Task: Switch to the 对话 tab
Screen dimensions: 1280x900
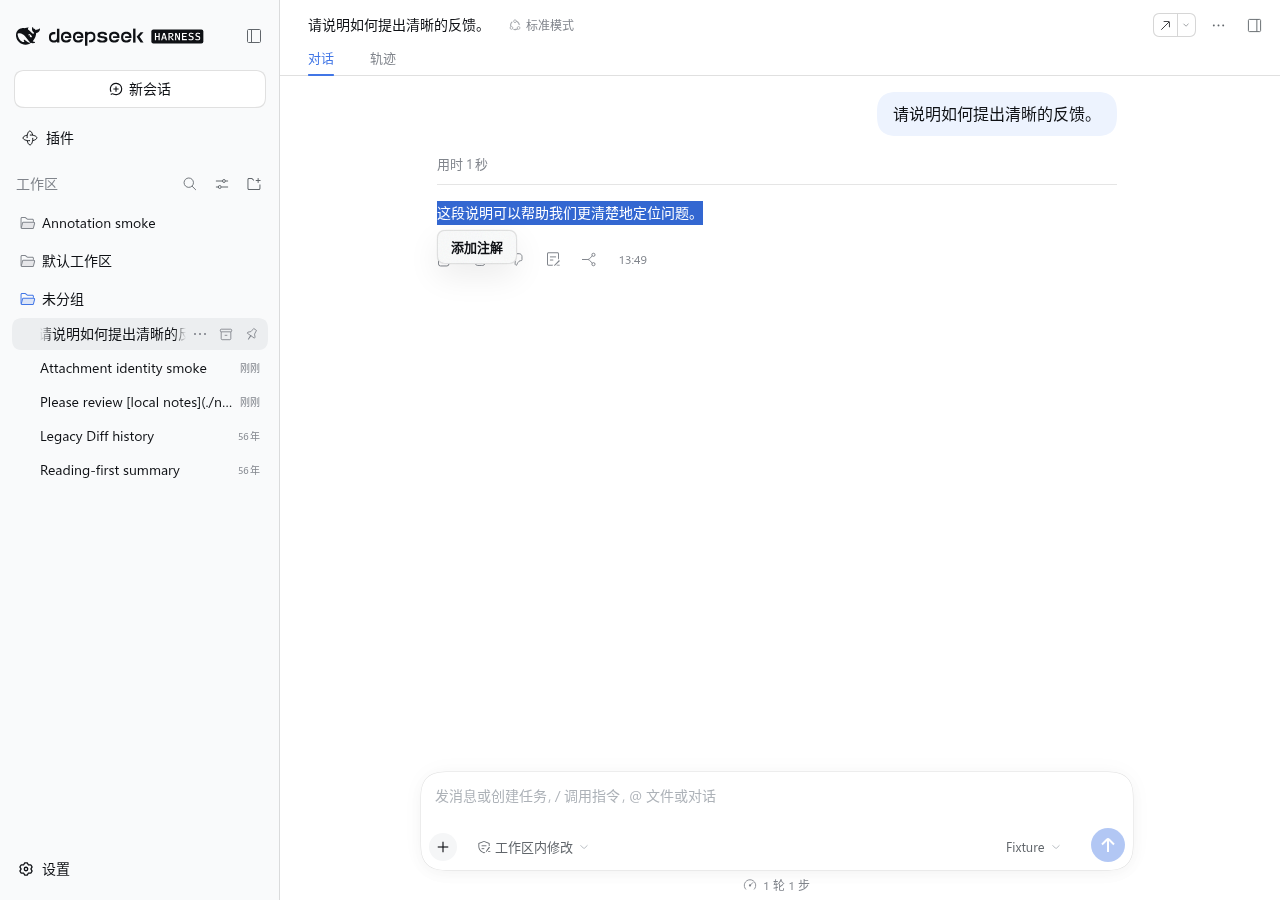Action: [x=321, y=59]
